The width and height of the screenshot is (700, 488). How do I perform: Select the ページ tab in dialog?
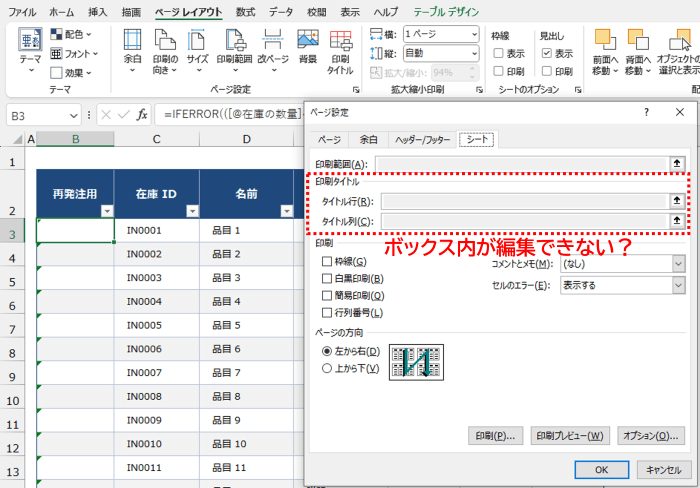point(329,140)
